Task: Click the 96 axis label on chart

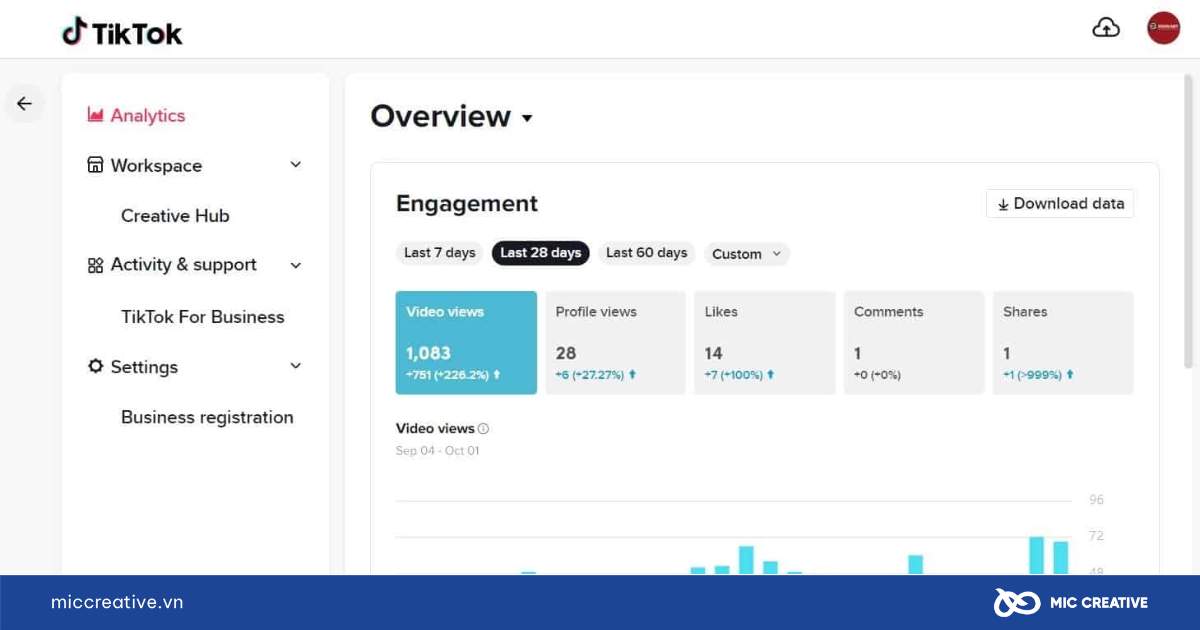Action: (1096, 500)
